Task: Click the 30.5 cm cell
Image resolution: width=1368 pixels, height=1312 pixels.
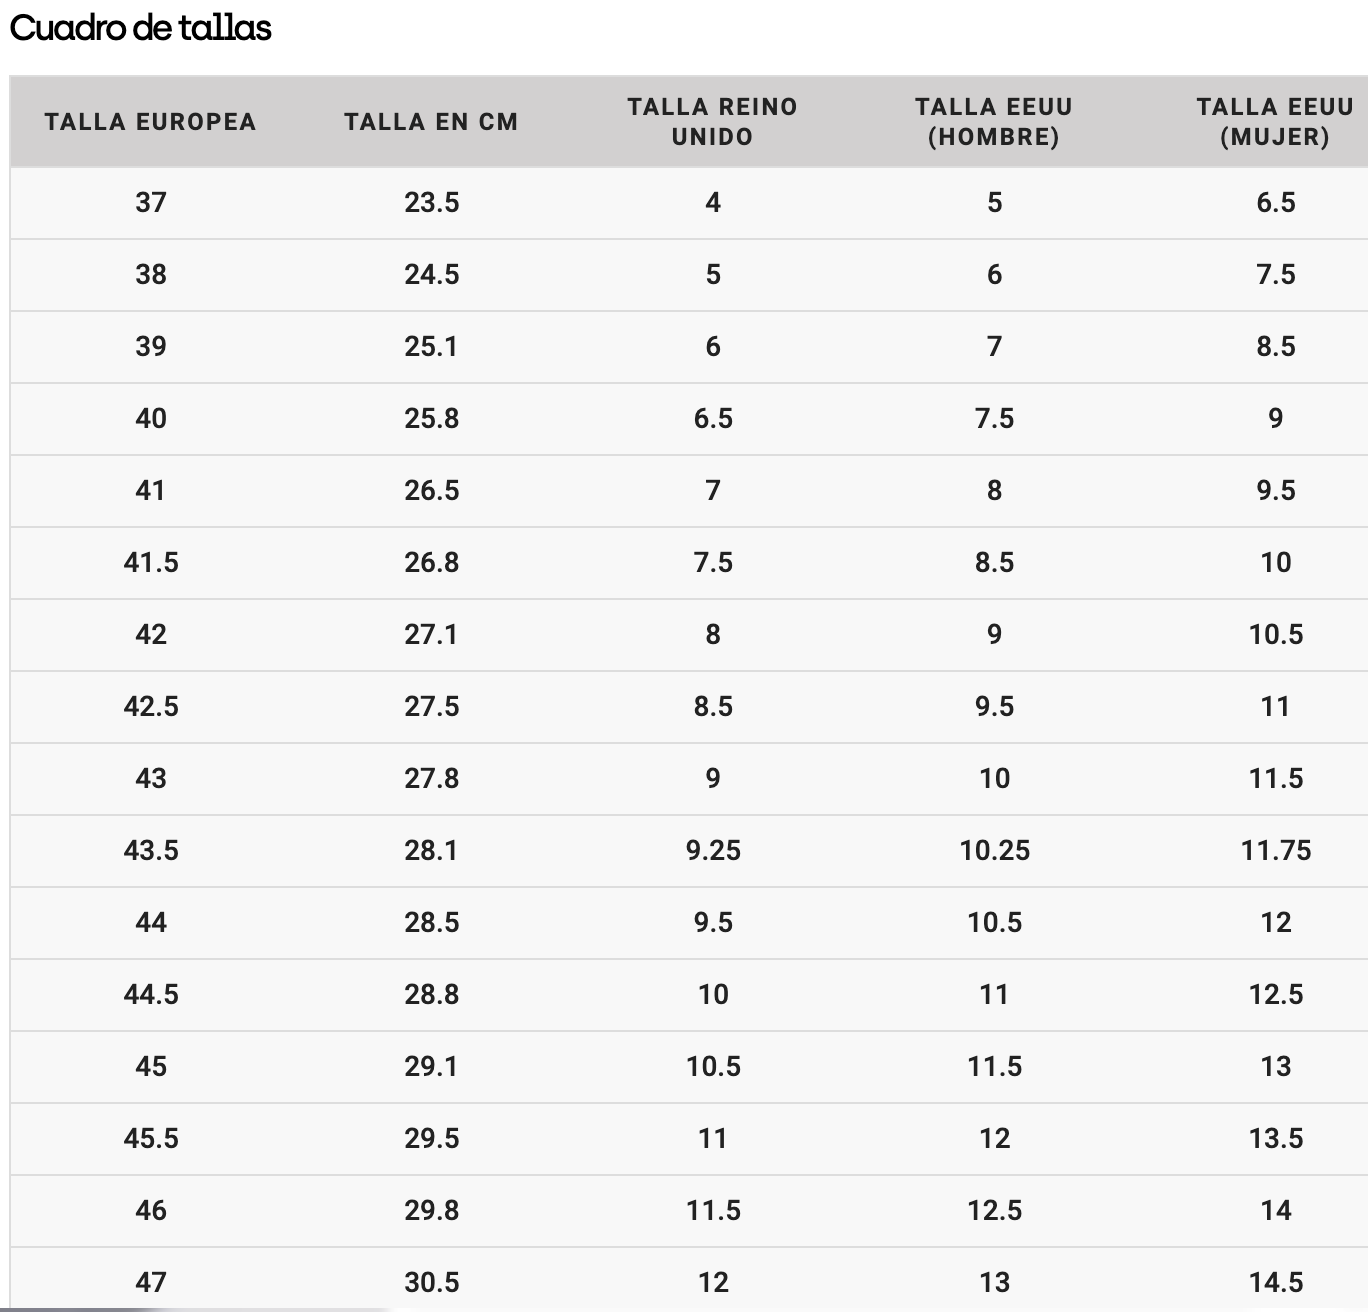Action: click(x=432, y=1282)
